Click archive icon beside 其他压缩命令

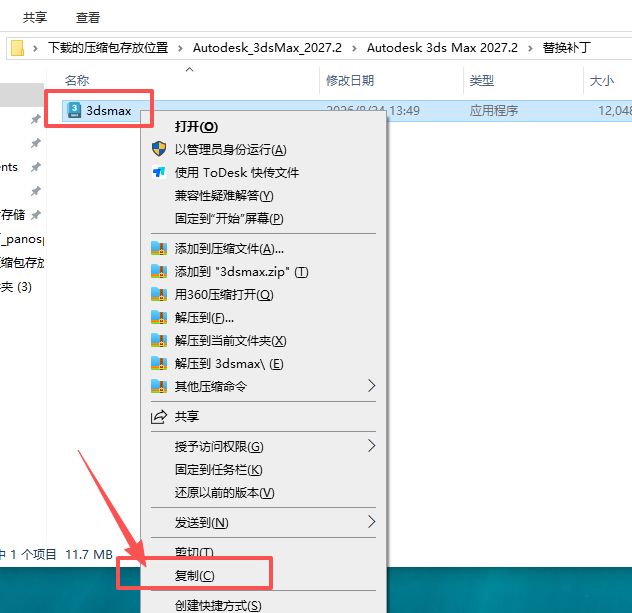159,387
